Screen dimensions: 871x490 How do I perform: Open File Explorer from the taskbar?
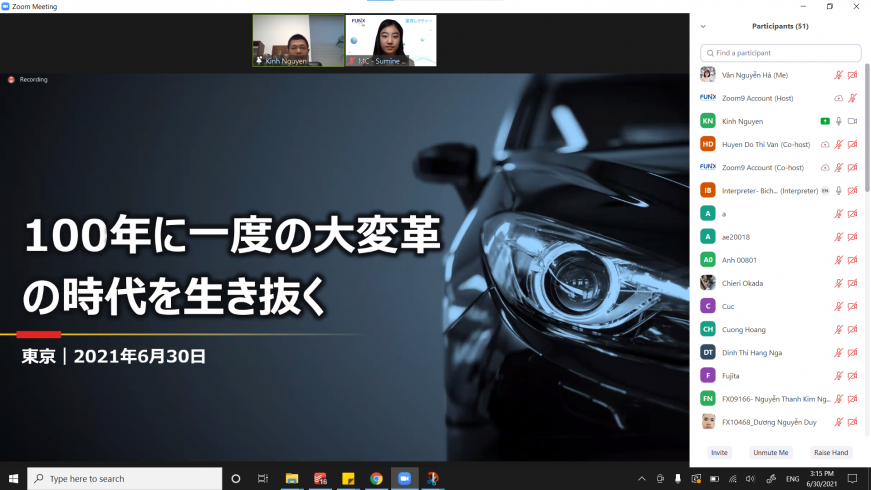(292, 478)
